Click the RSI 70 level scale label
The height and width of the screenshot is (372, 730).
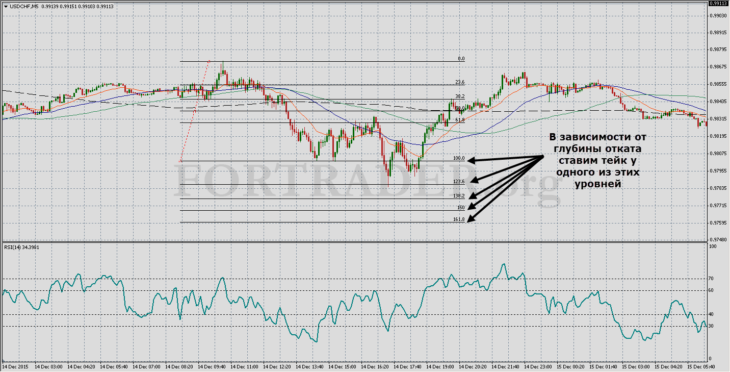[711, 278]
